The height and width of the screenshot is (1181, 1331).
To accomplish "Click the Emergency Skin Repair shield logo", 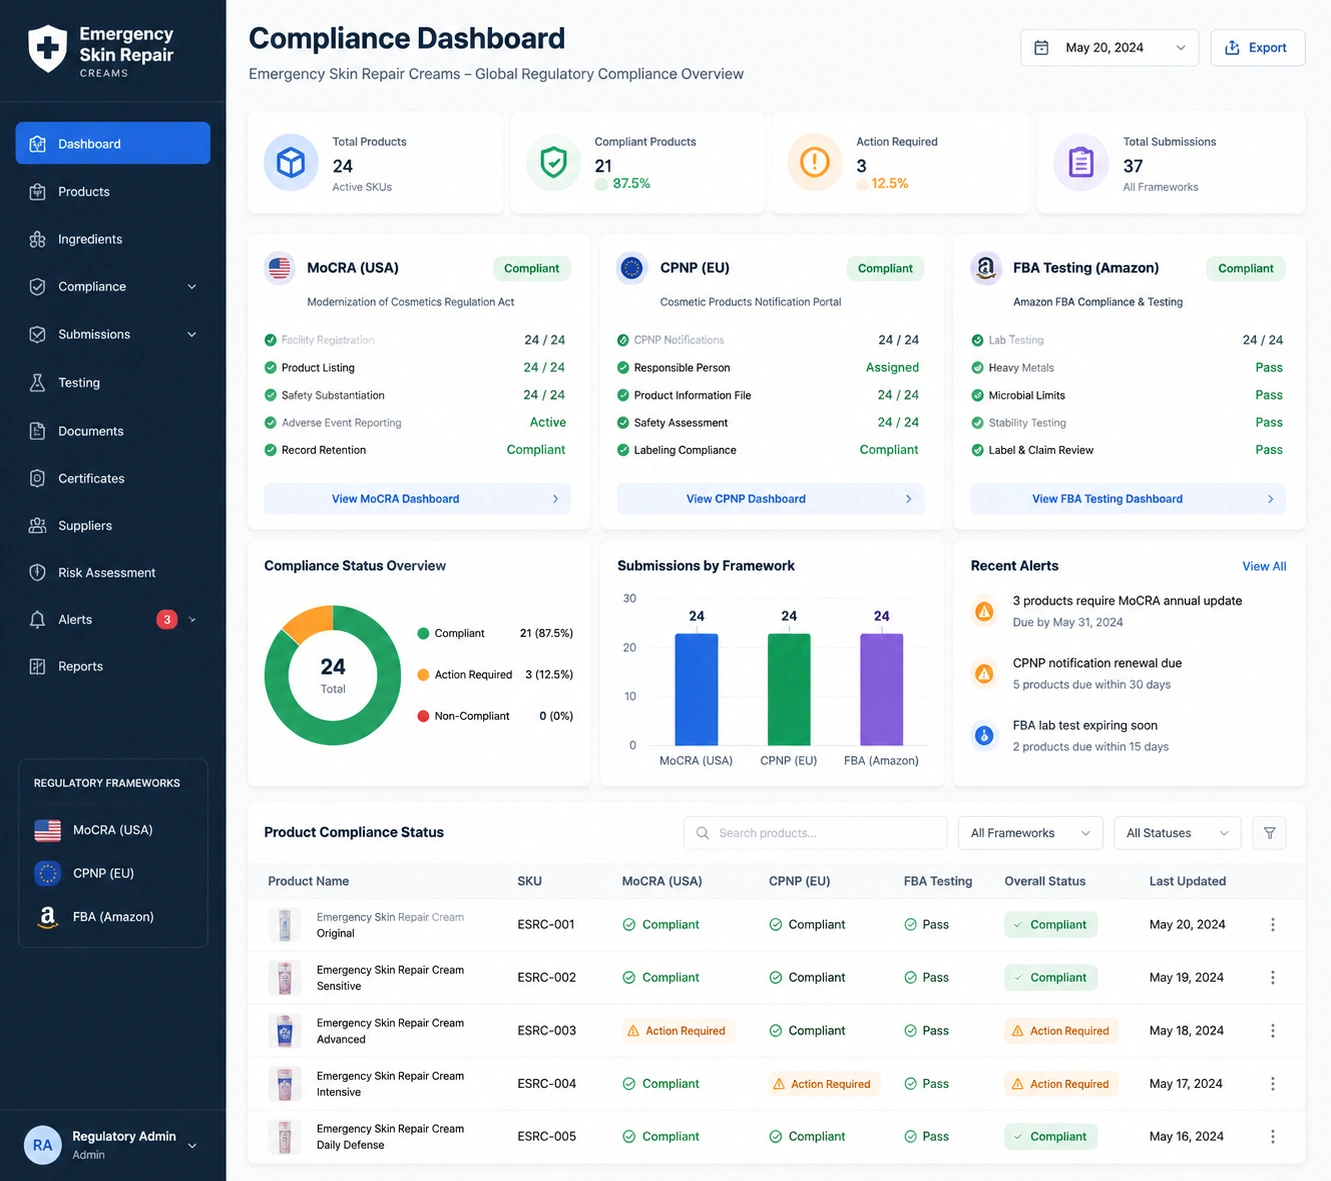I will click(x=47, y=49).
